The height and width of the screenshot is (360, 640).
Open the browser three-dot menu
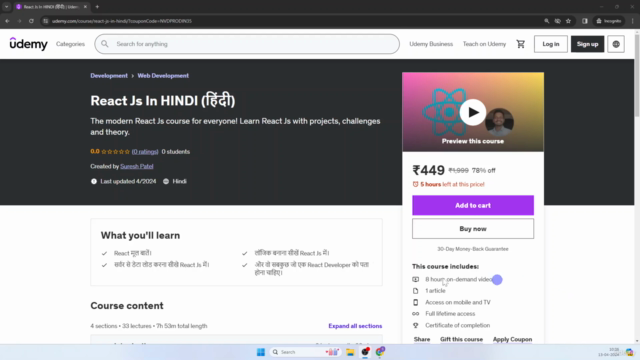click(633, 21)
